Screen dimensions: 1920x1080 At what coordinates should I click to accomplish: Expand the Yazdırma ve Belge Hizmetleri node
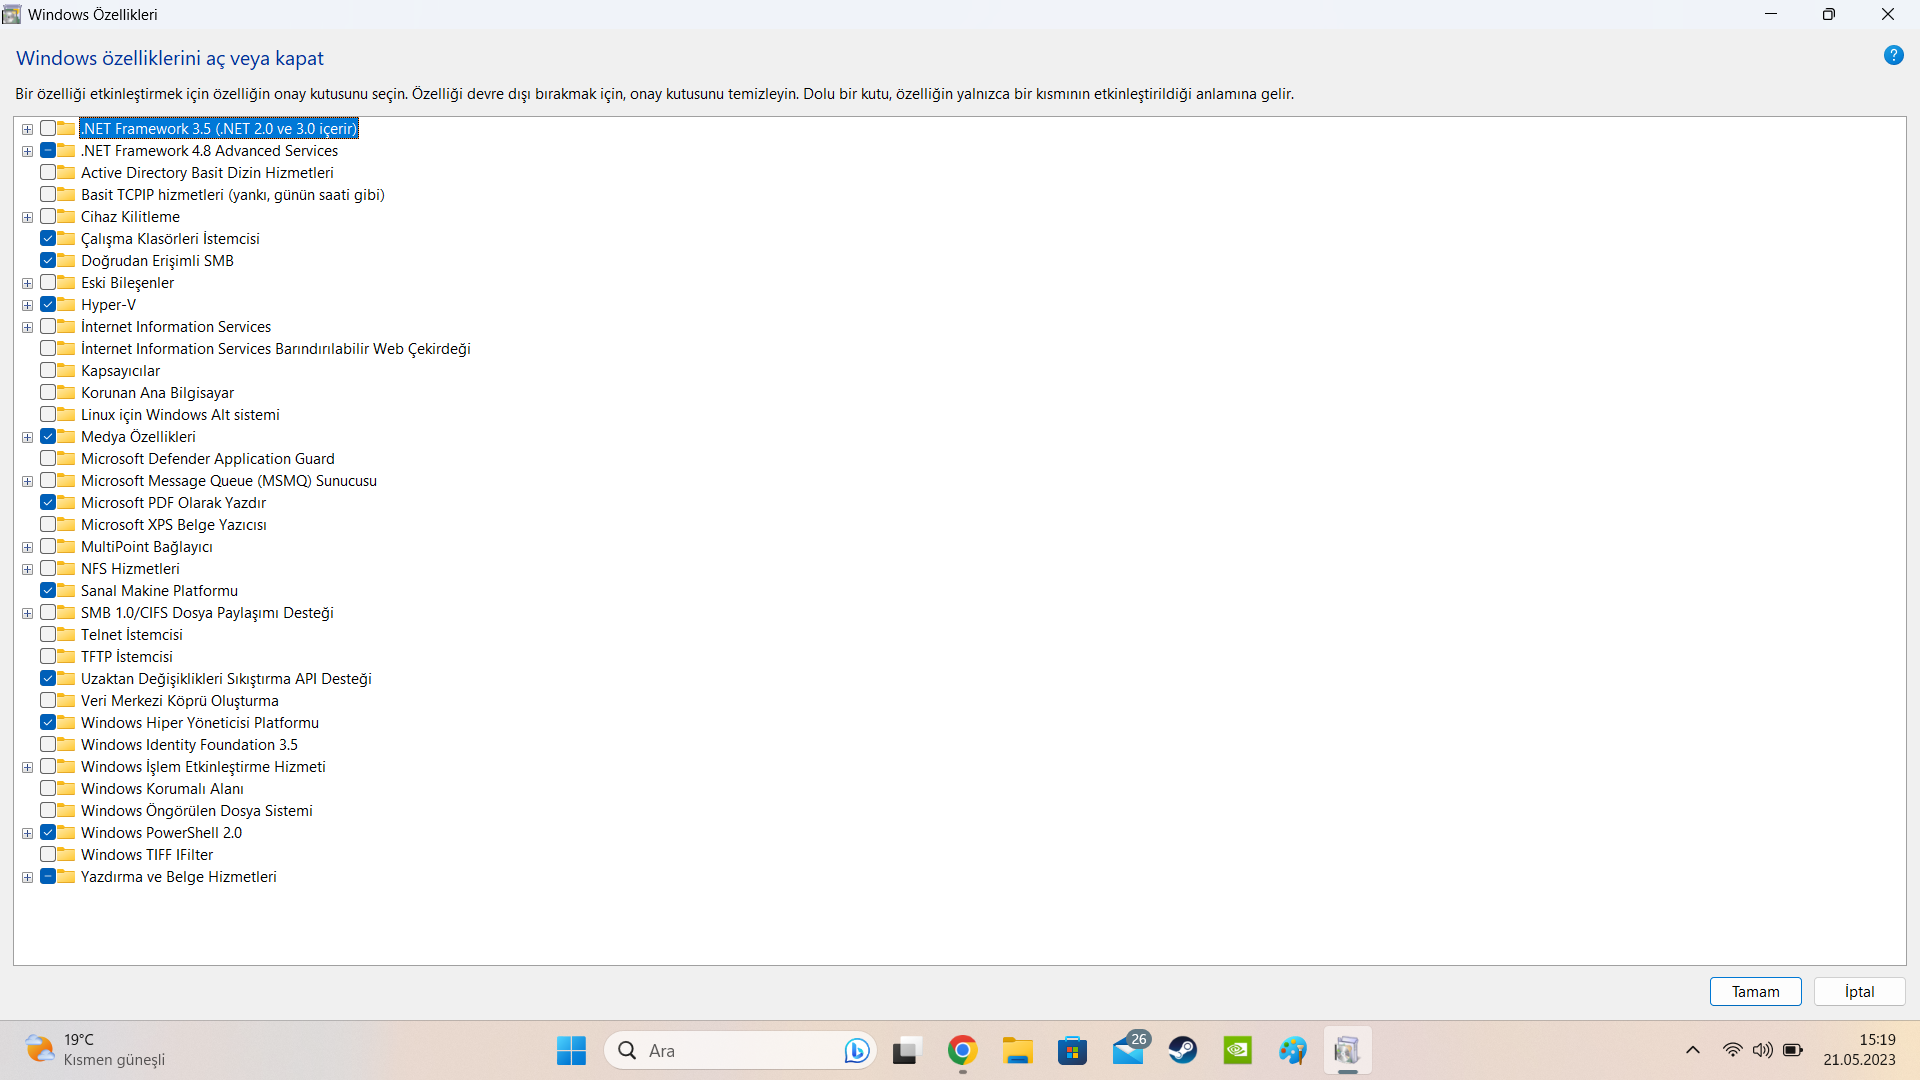tap(28, 877)
